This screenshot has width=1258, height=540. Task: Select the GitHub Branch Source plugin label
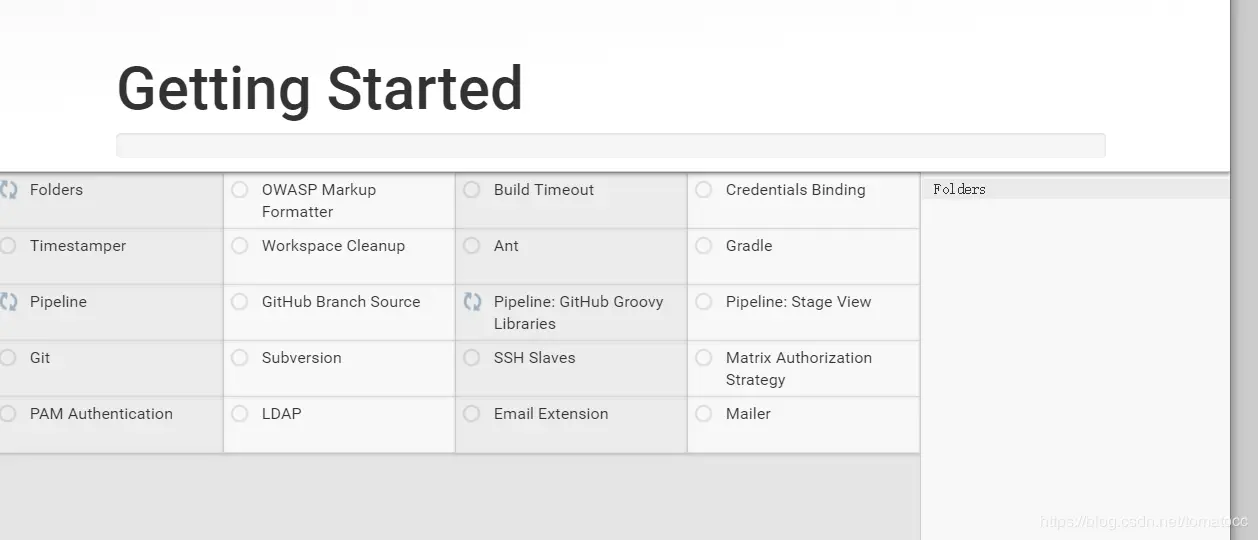tap(341, 302)
